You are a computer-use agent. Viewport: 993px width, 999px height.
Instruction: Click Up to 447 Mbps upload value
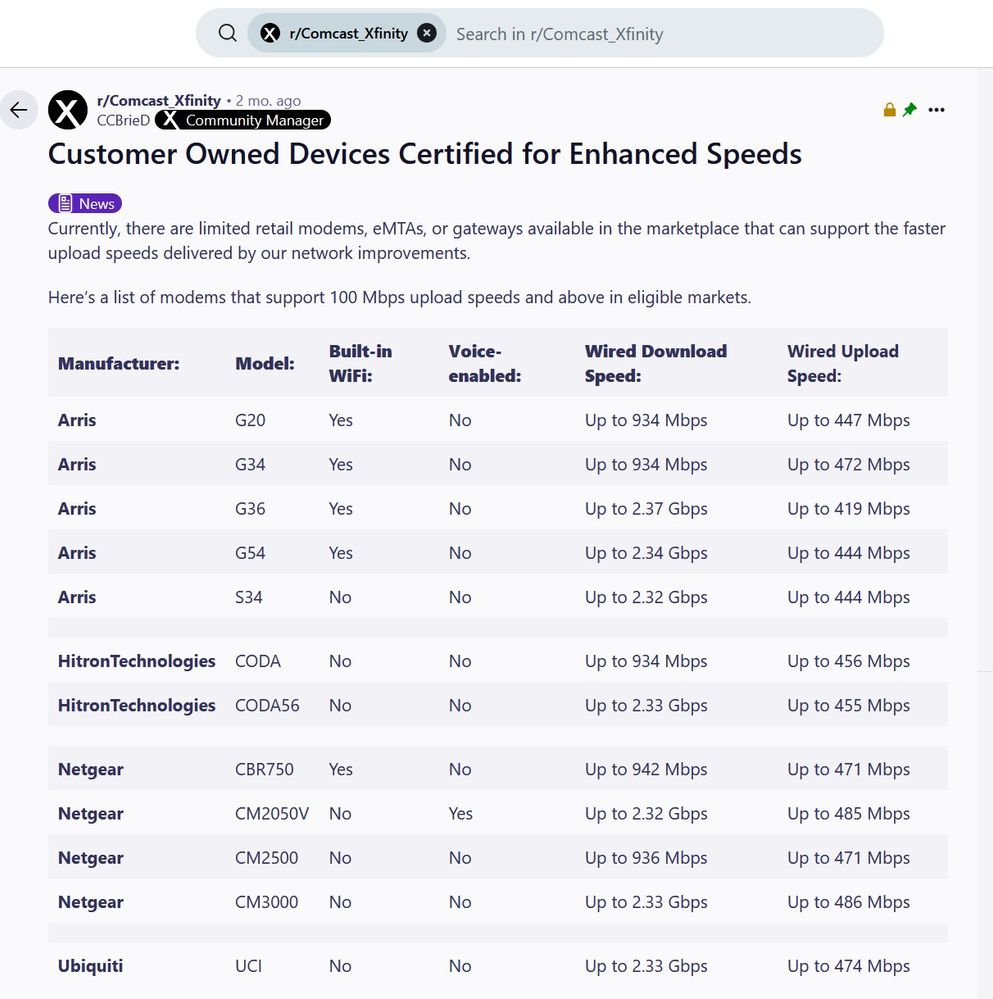click(848, 420)
